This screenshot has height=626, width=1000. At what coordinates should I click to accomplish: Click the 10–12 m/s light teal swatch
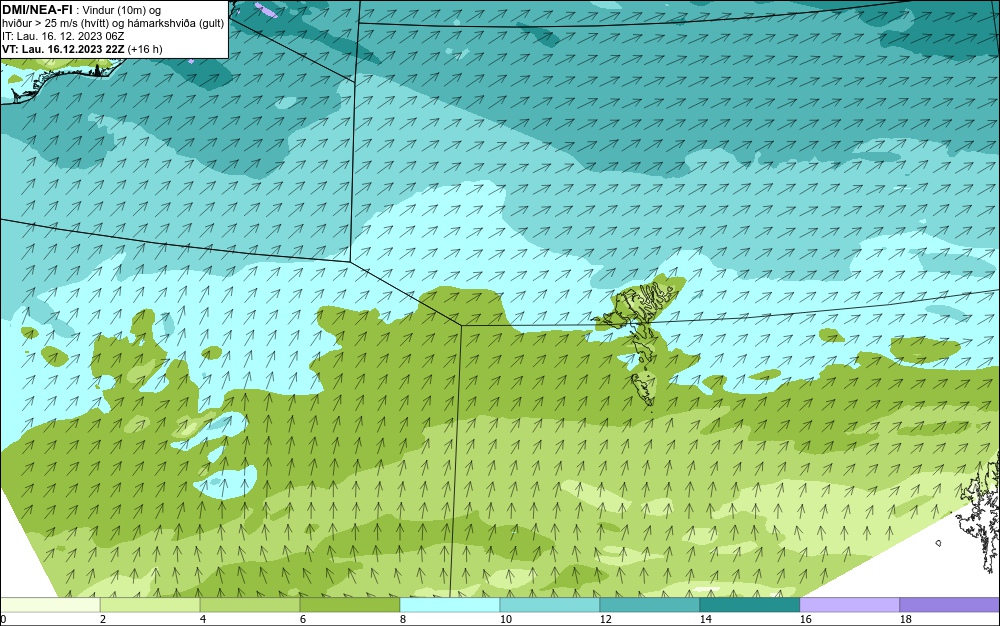[x=550, y=605]
